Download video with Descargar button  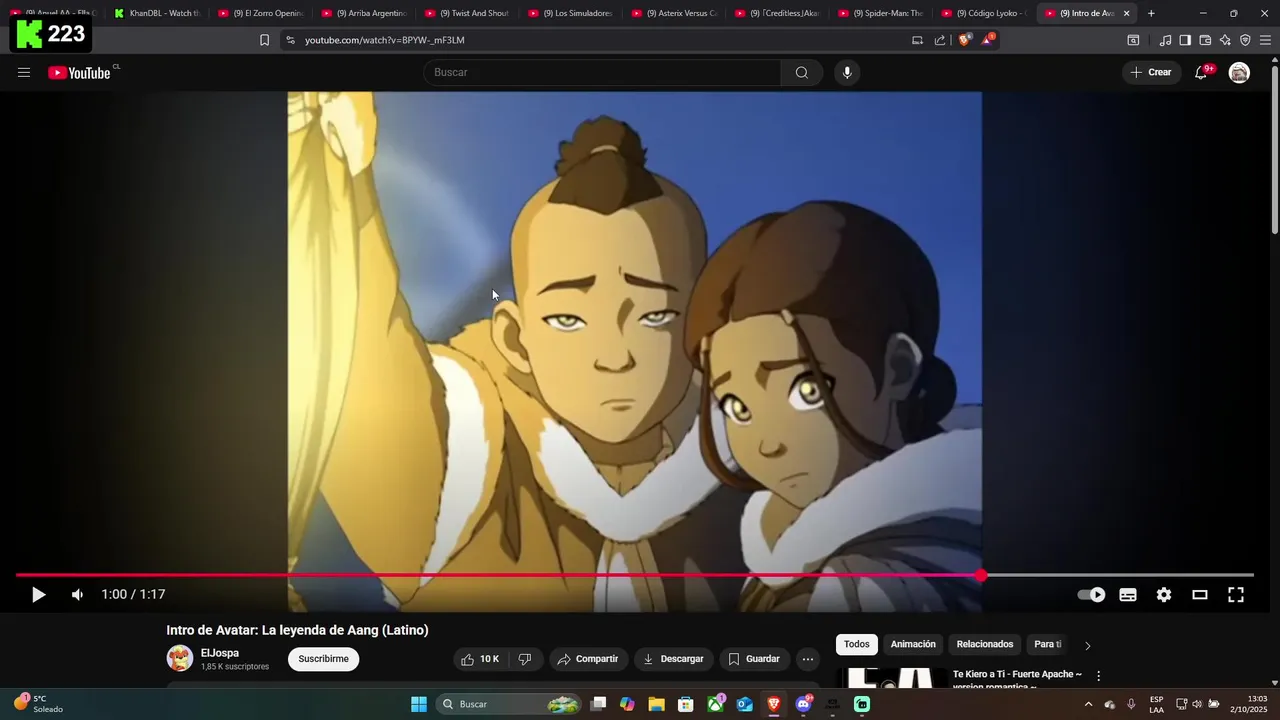point(673,659)
